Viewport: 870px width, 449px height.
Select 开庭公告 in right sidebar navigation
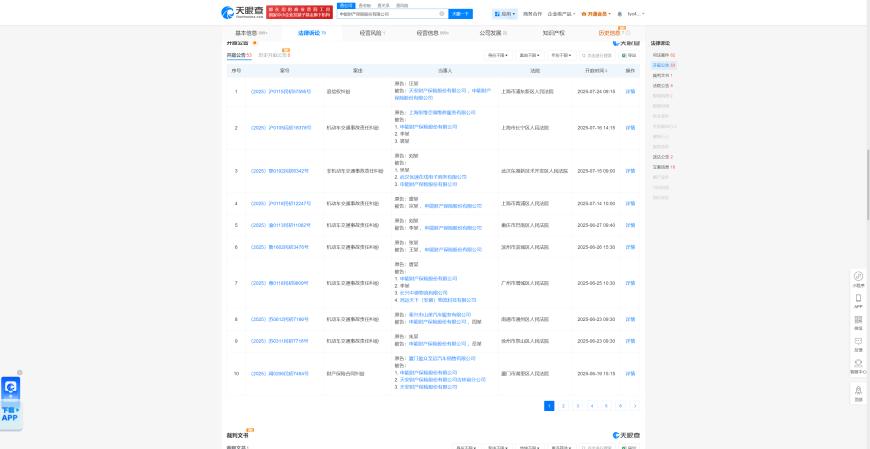coord(663,65)
